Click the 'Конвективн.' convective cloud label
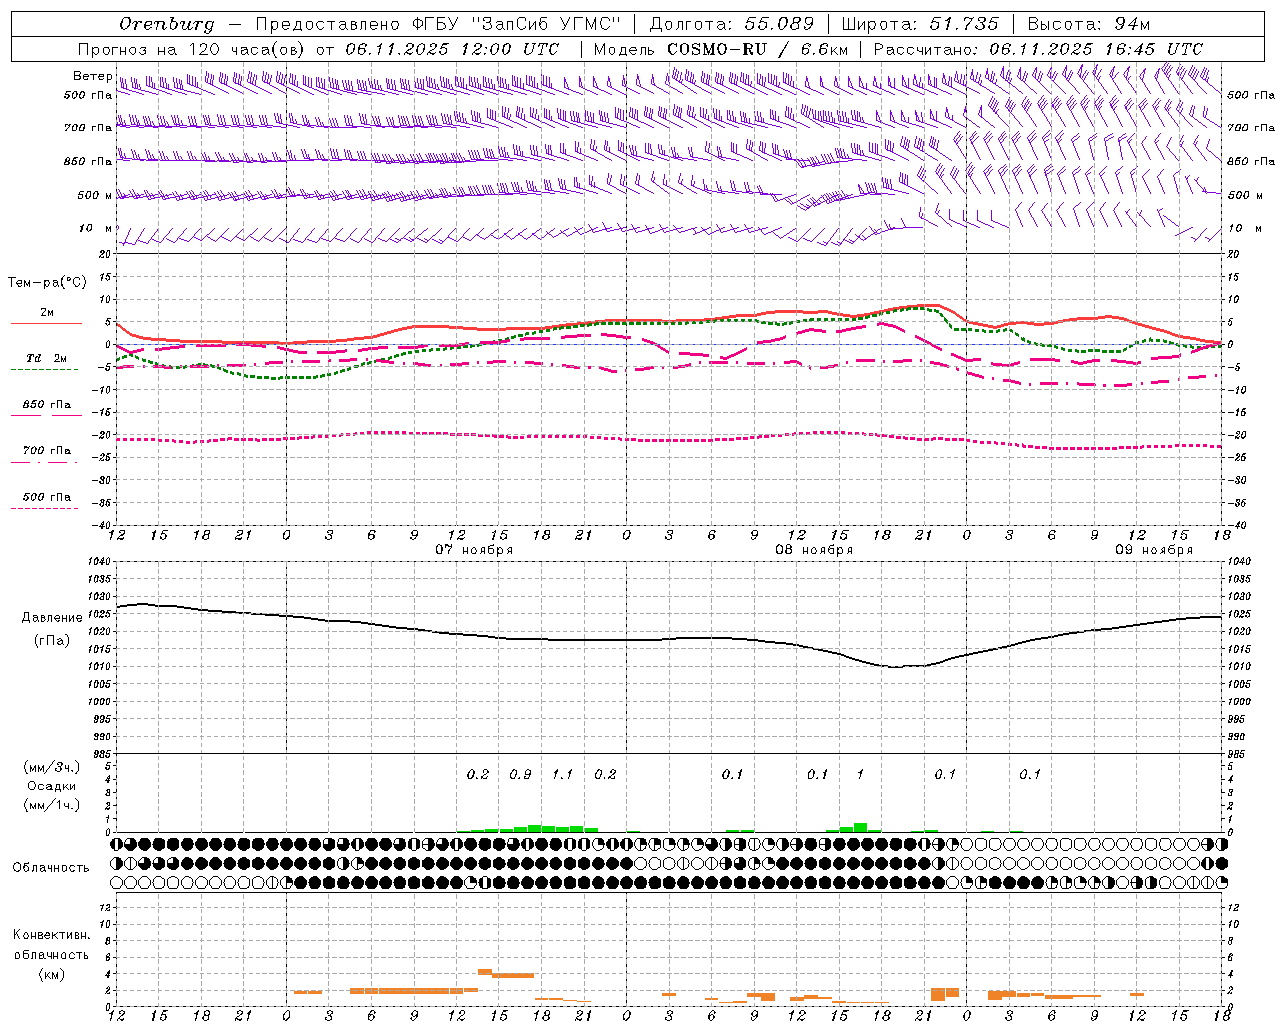 52,935
